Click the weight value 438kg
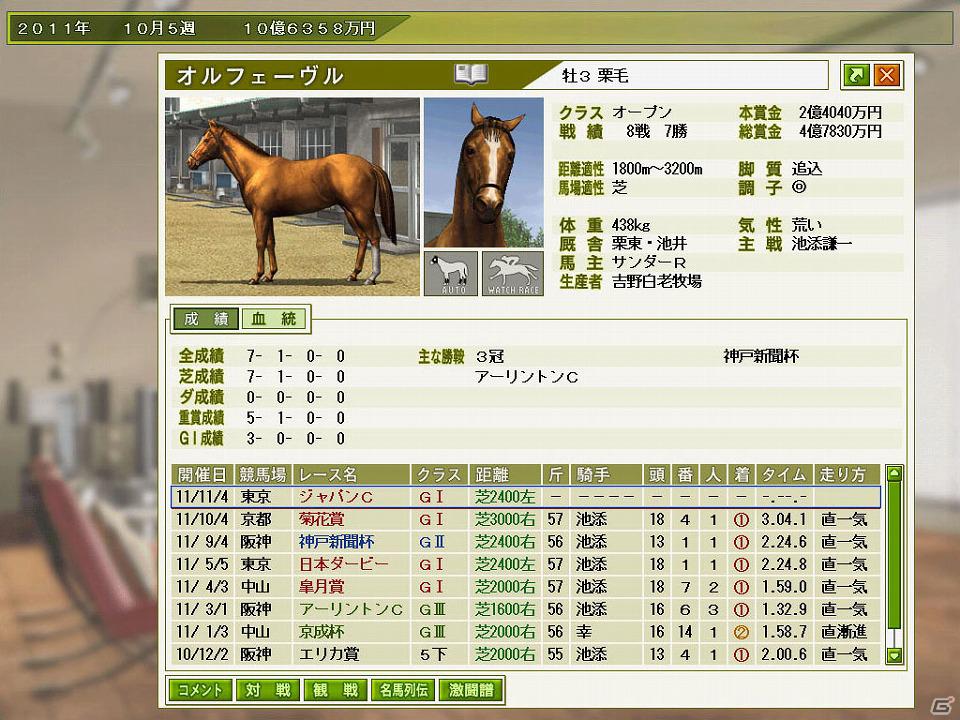Screen dimensions: 960x720 tap(631, 225)
